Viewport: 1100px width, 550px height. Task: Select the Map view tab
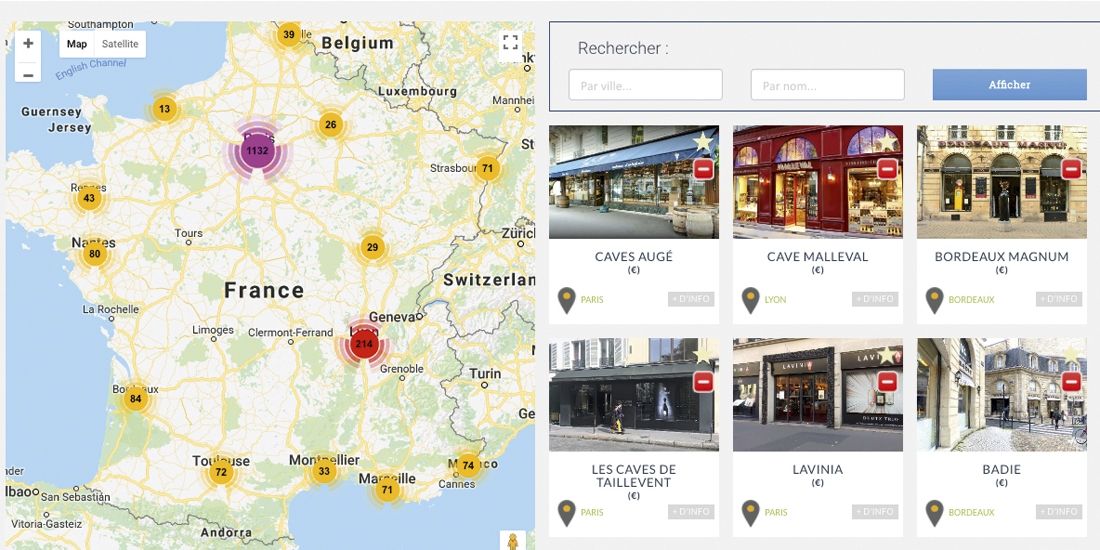point(77,43)
